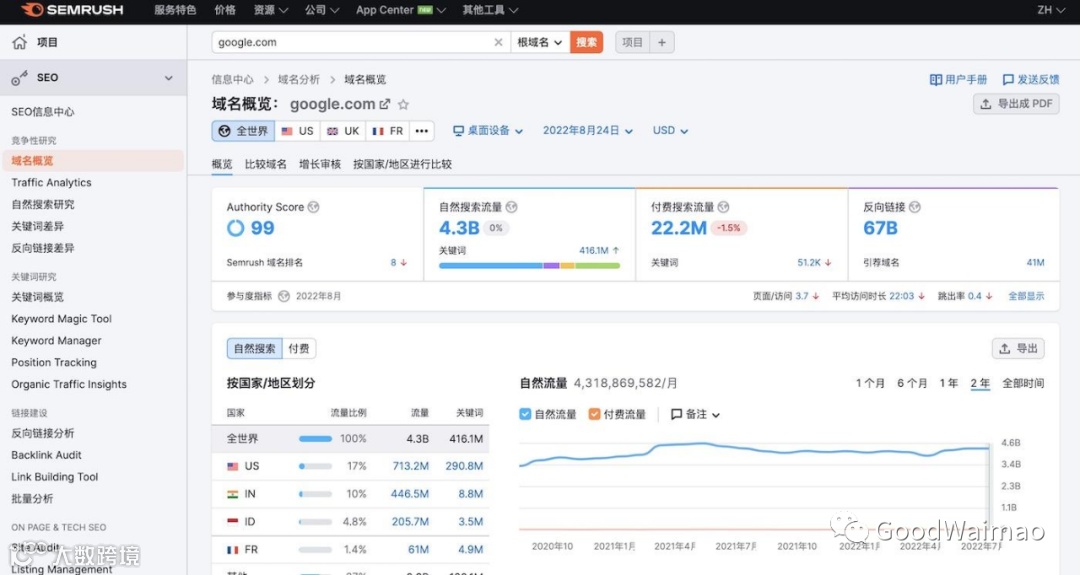Select the 全世界 globe filter
This screenshot has width=1080, height=575.
tap(243, 131)
